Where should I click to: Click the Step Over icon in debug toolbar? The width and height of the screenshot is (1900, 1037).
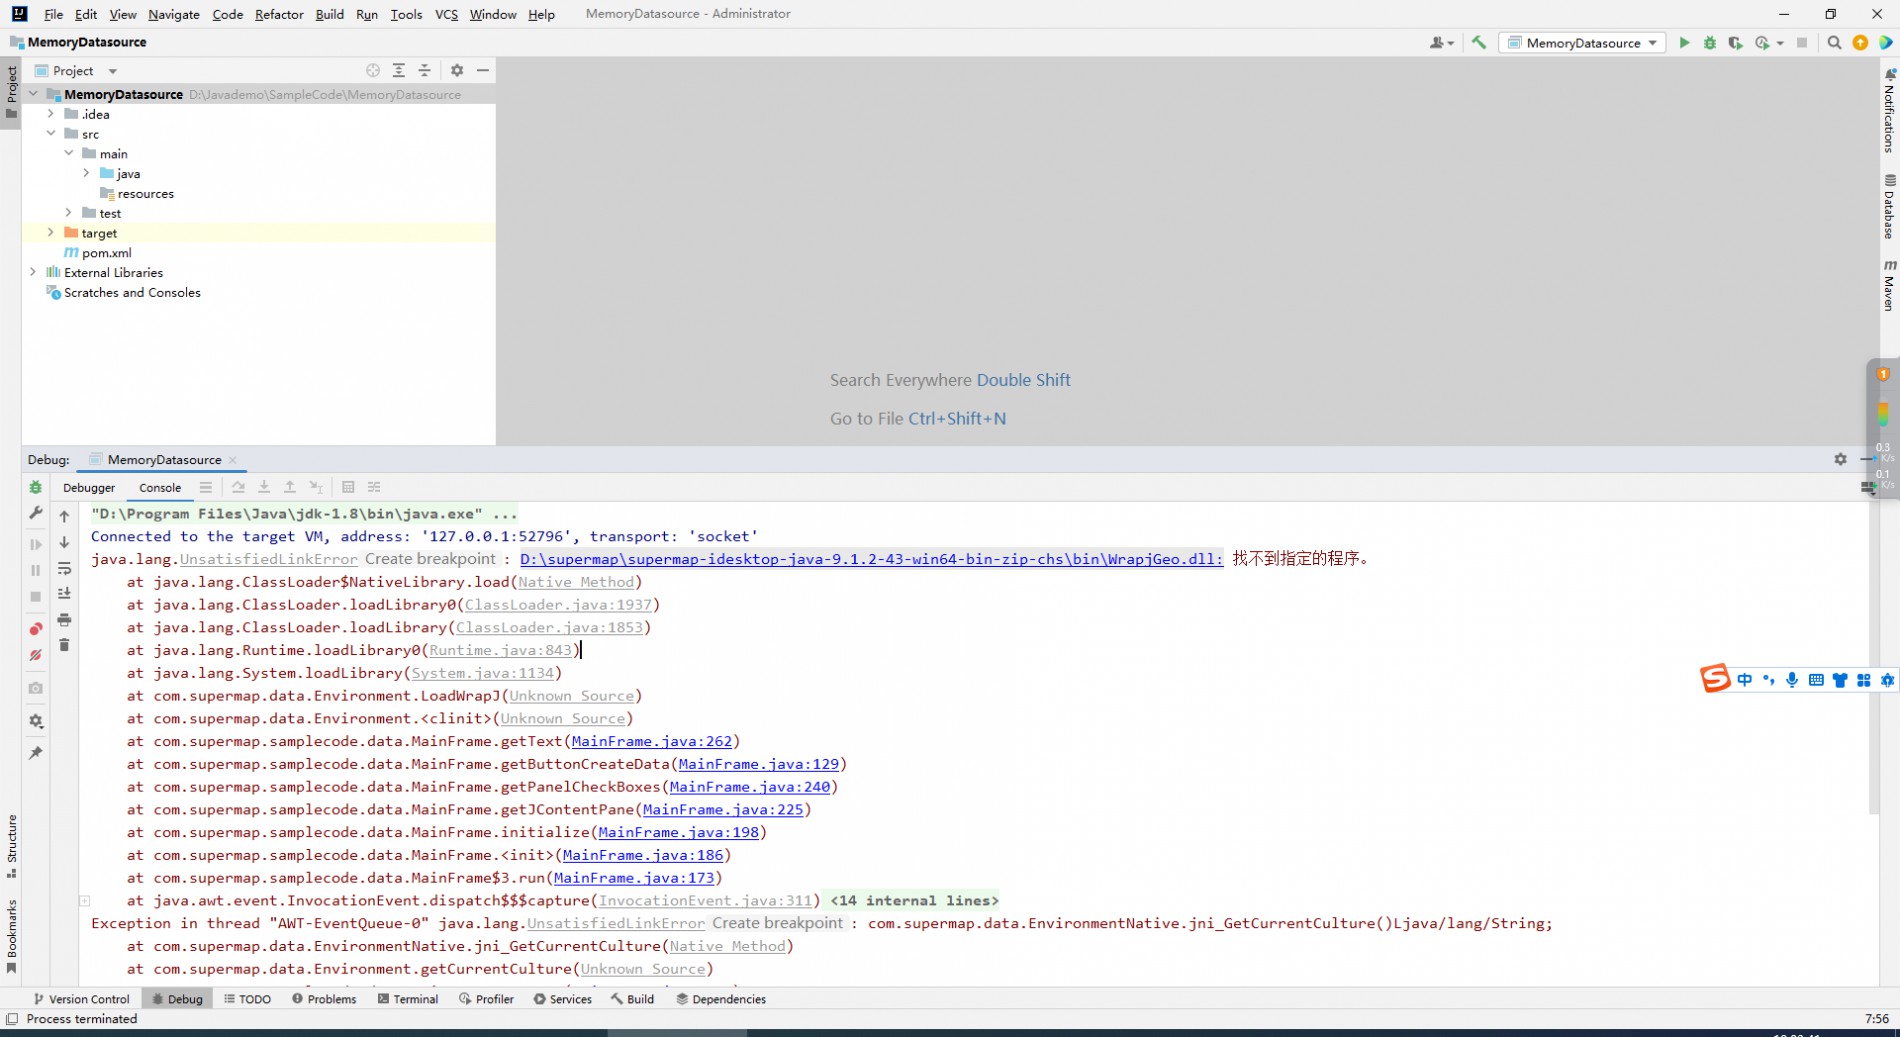(x=238, y=487)
